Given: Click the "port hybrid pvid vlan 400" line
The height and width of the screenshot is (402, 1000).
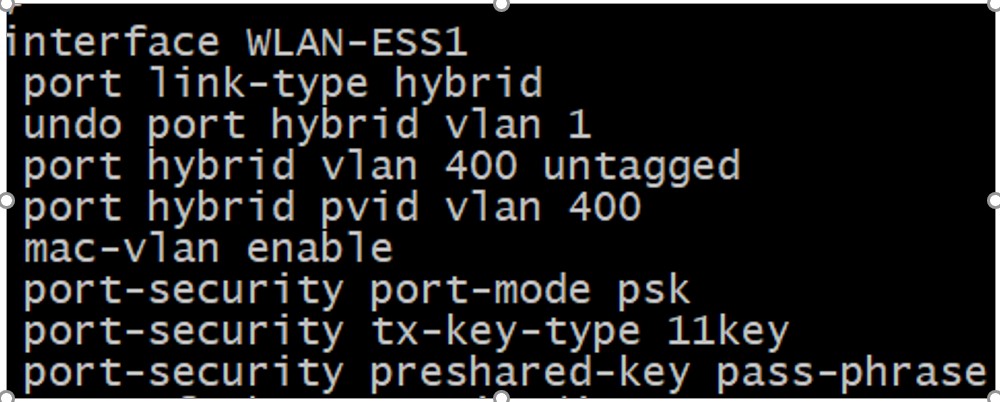Looking at the screenshot, I should (331, 207).
